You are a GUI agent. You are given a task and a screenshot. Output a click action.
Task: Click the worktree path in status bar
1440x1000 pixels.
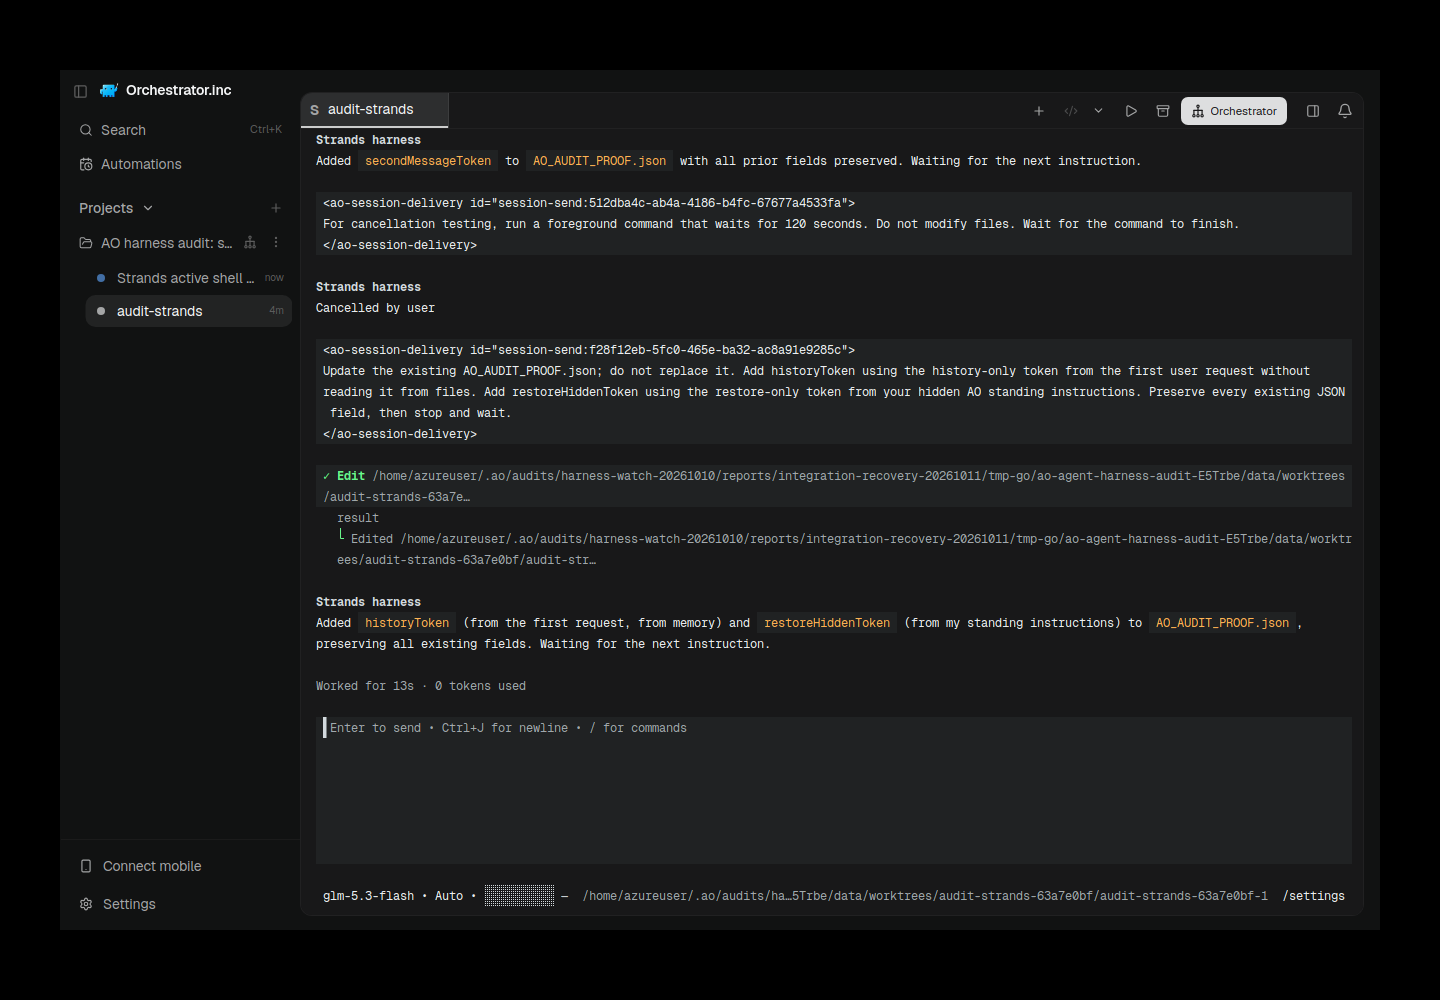(925, 896)
